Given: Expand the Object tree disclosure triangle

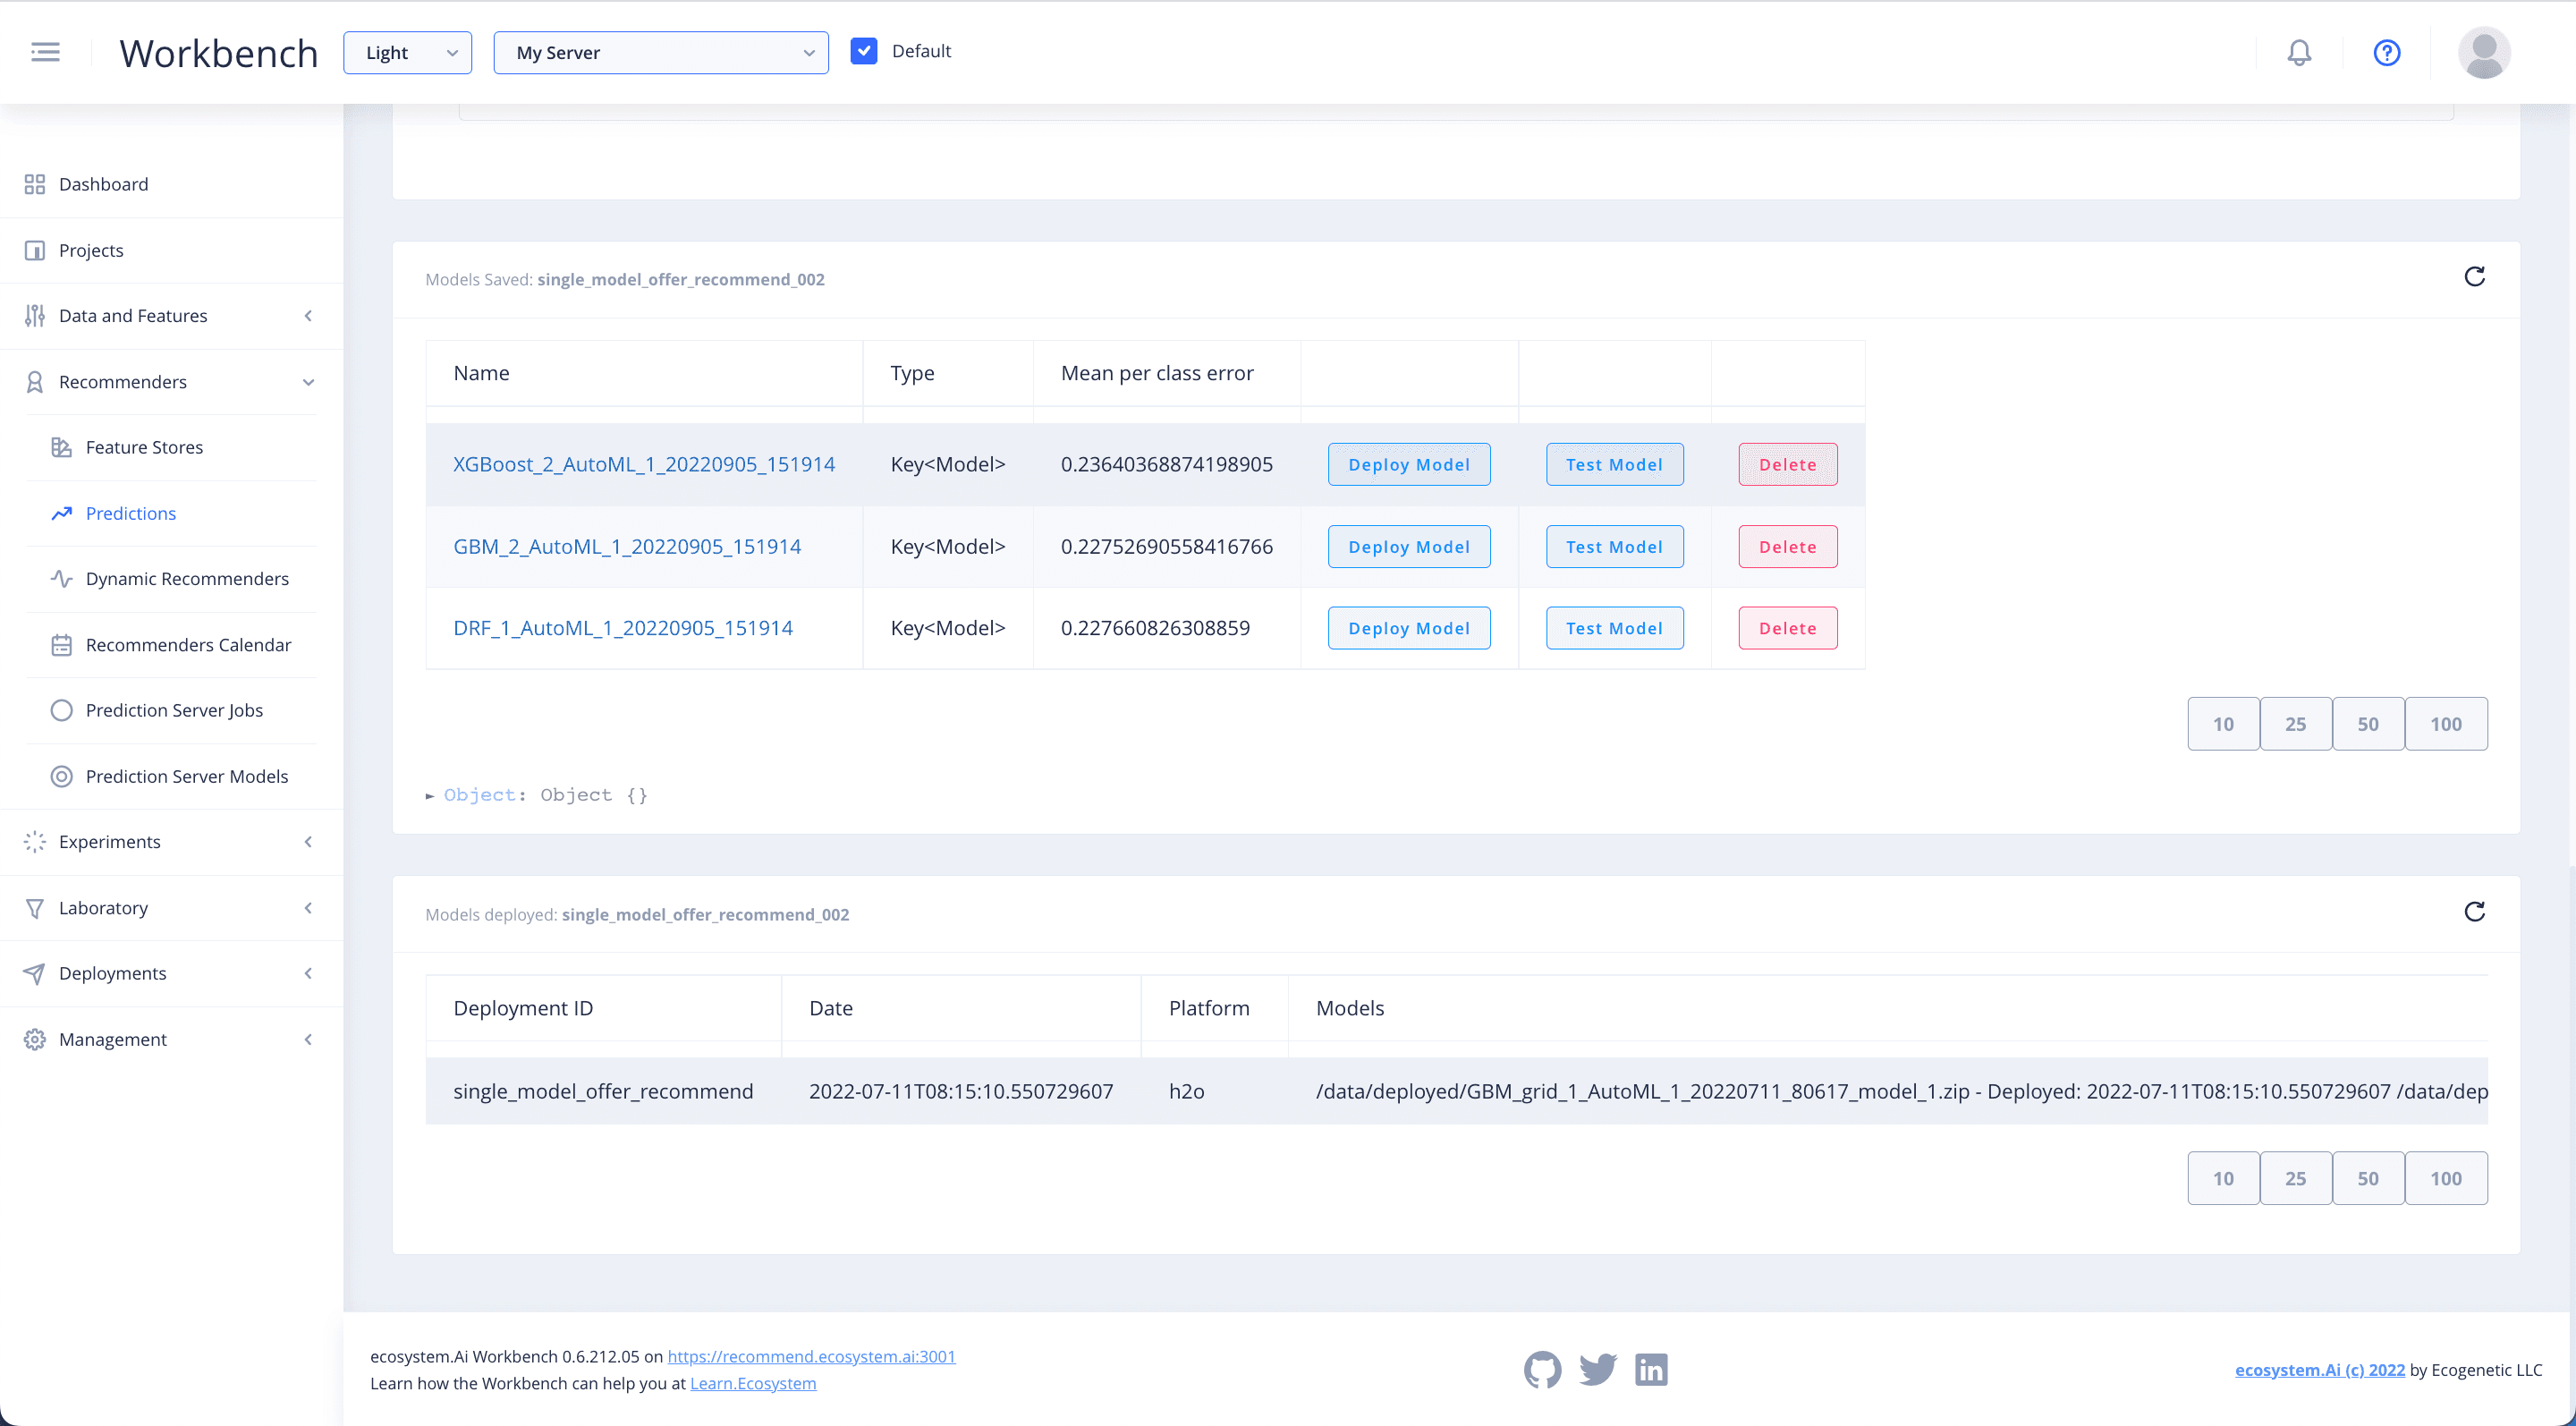Looking at the screenshot, I should pyautogui.click(x=430, y=796).
